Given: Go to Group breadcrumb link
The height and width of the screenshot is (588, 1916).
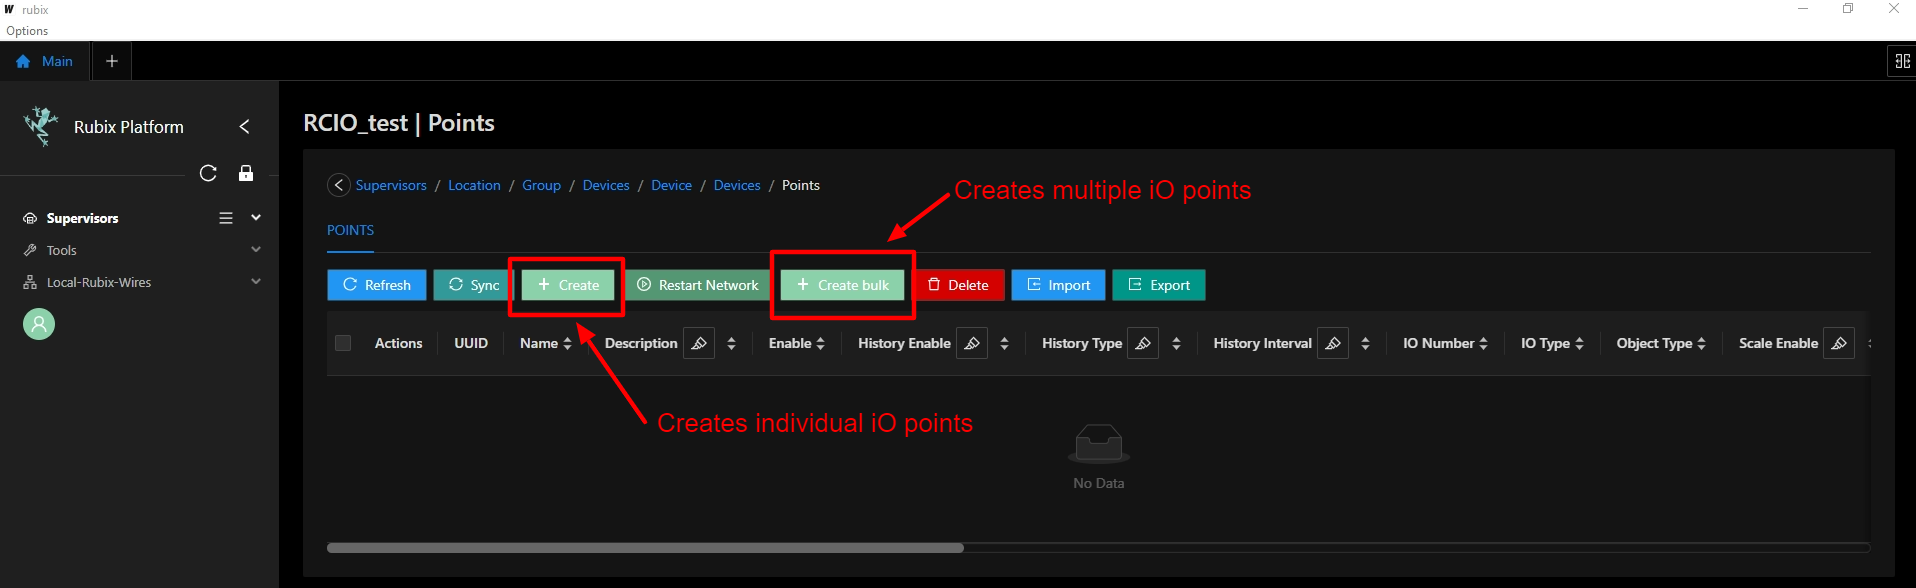Looking at the screenshot, I should coord(541,185).
